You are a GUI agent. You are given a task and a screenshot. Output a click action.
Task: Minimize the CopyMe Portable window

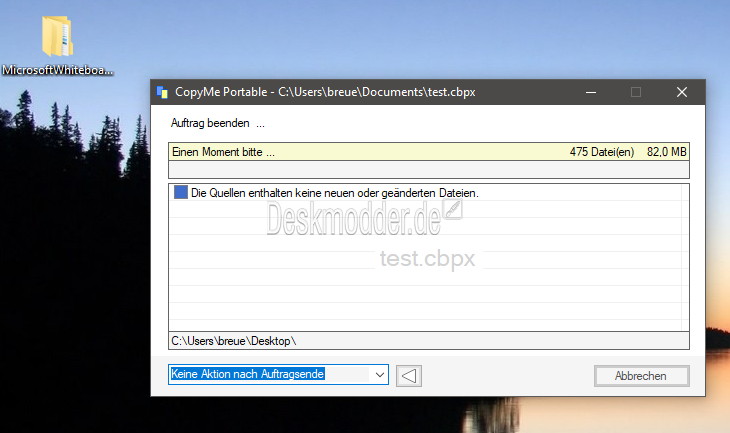point(591,92)
